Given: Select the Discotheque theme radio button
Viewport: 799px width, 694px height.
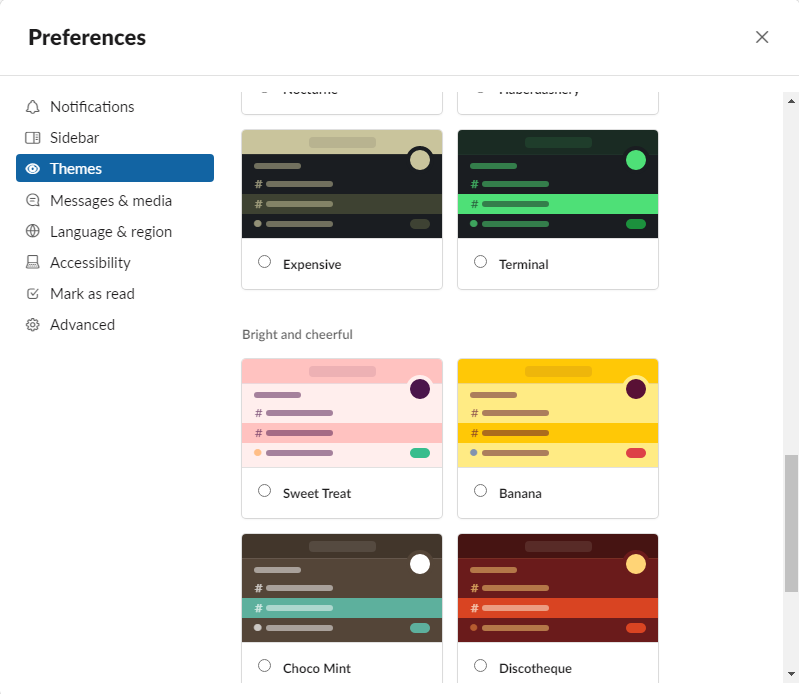Looking at the screenshot, I should coord(480,666).
